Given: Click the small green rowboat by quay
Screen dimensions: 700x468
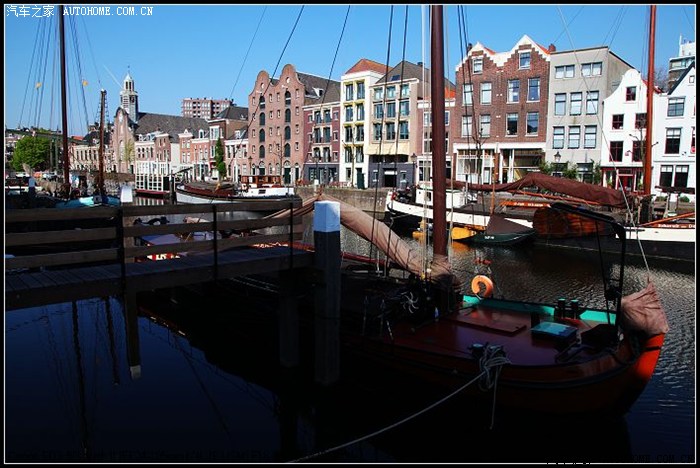Looking at the screenshot, I should 502,237.
